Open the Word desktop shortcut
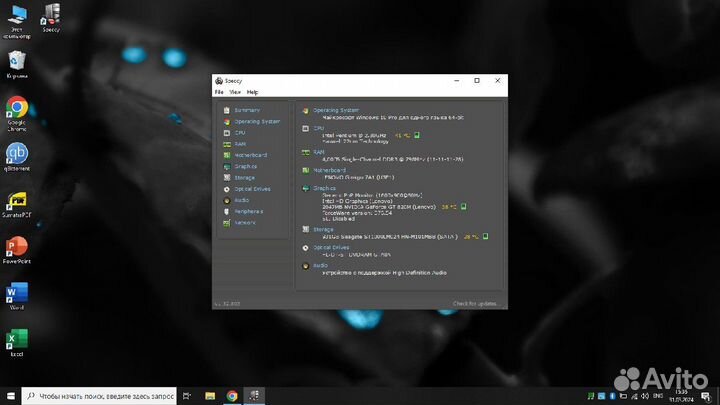720x405 pixels. pyautogui.click(x=17, y=297)
